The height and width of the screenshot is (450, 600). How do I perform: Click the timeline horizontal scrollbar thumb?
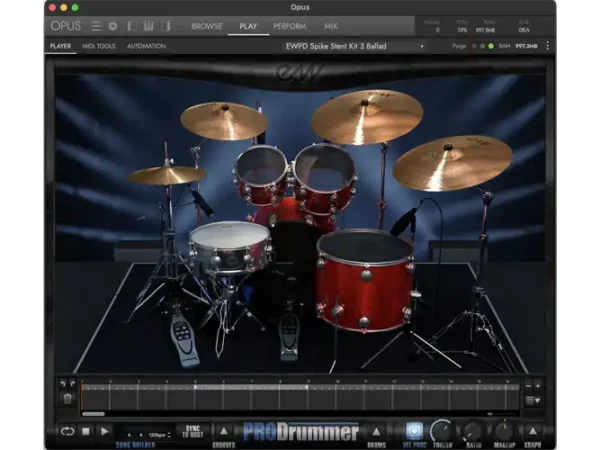tap(93, 414)
